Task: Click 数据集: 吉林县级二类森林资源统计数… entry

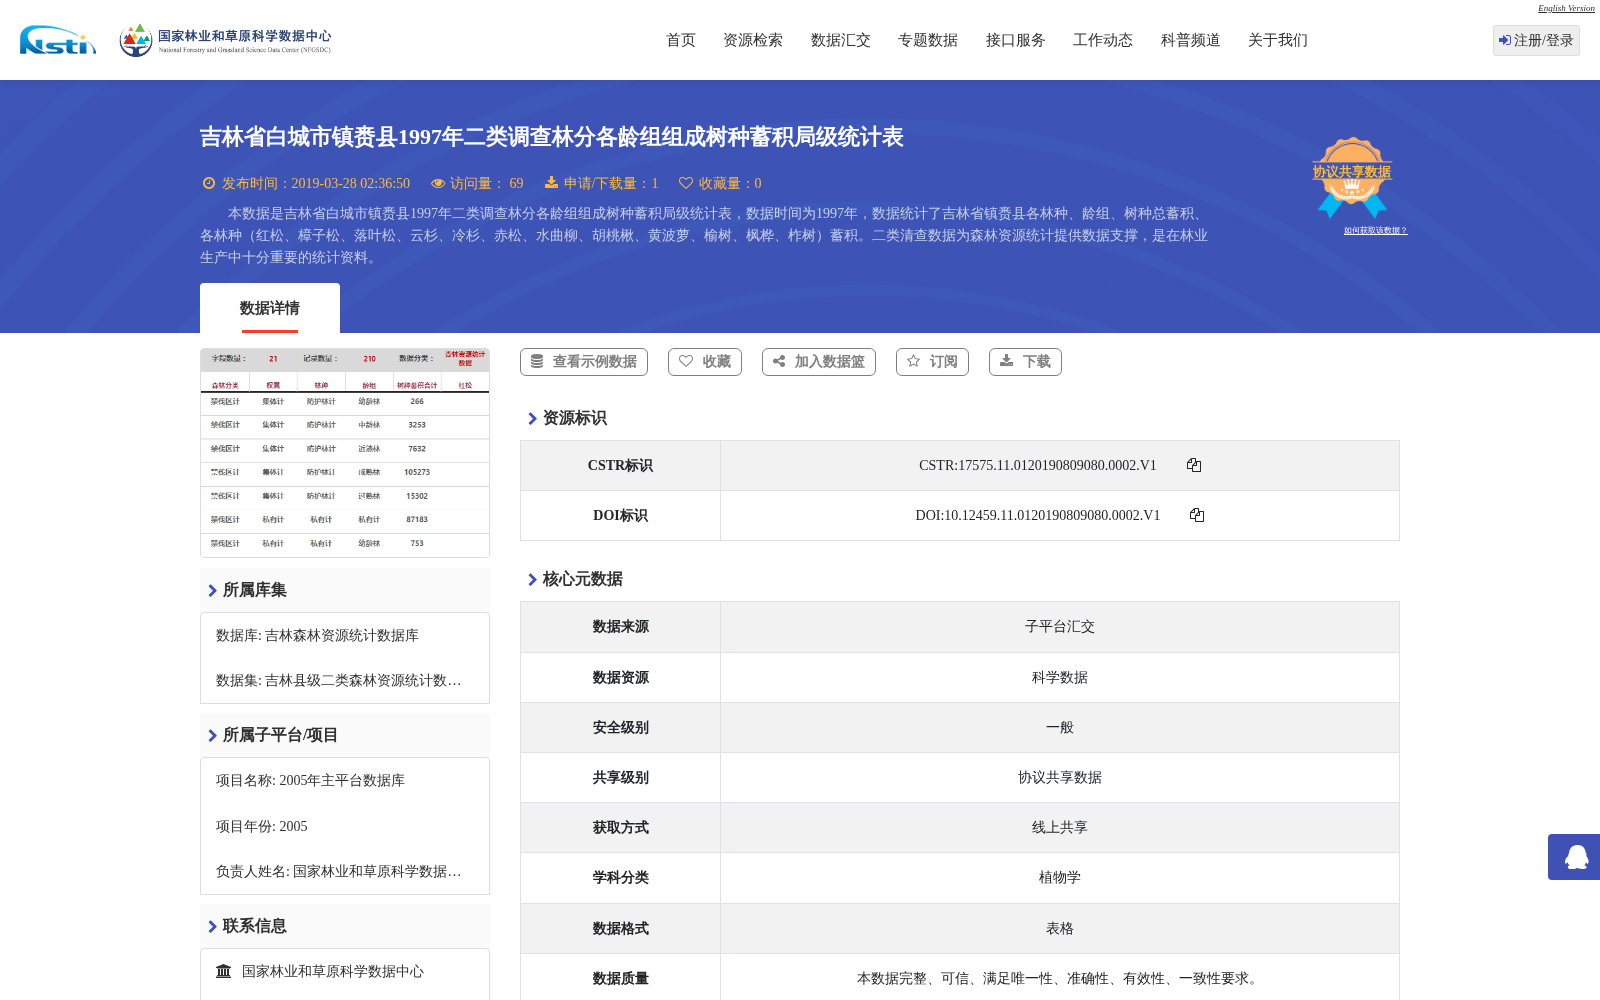Action: [x=338, y=680]
